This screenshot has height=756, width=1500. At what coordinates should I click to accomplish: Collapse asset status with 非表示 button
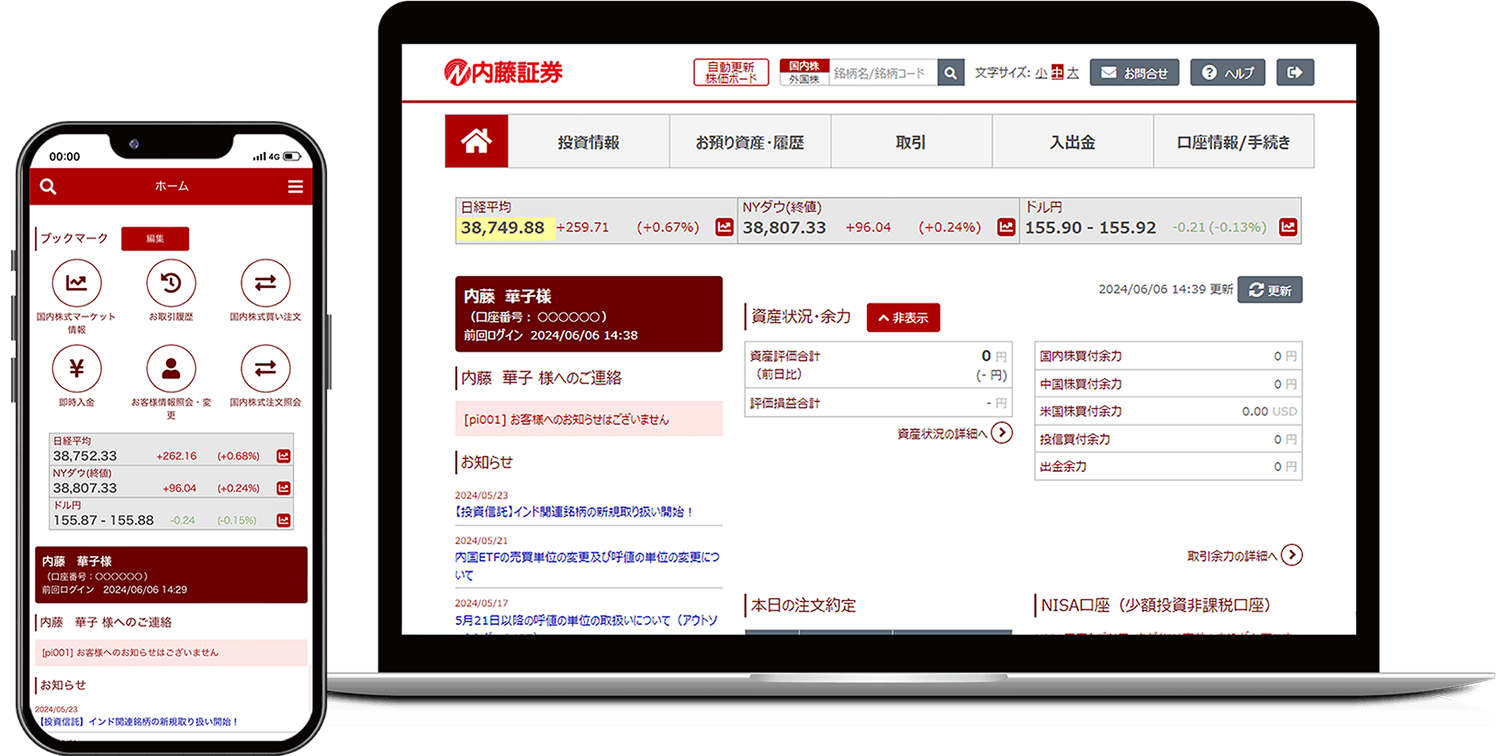click(x=903, y=318)
